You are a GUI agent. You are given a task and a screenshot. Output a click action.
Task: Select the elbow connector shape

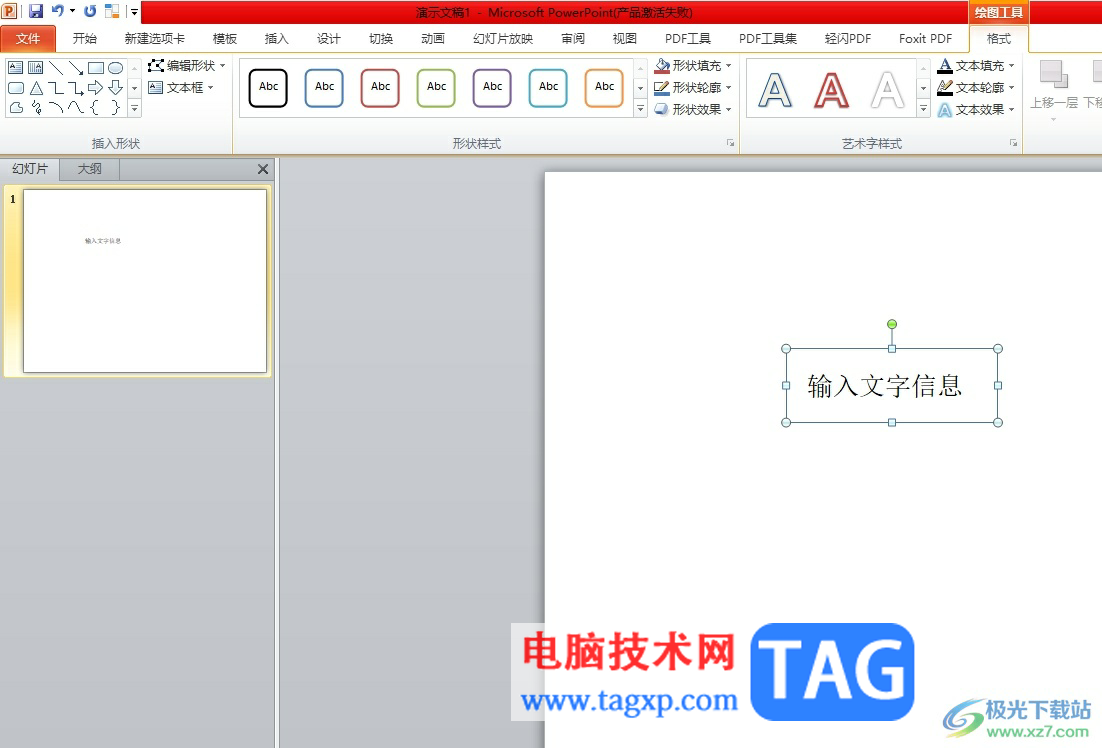click(56, 88)
